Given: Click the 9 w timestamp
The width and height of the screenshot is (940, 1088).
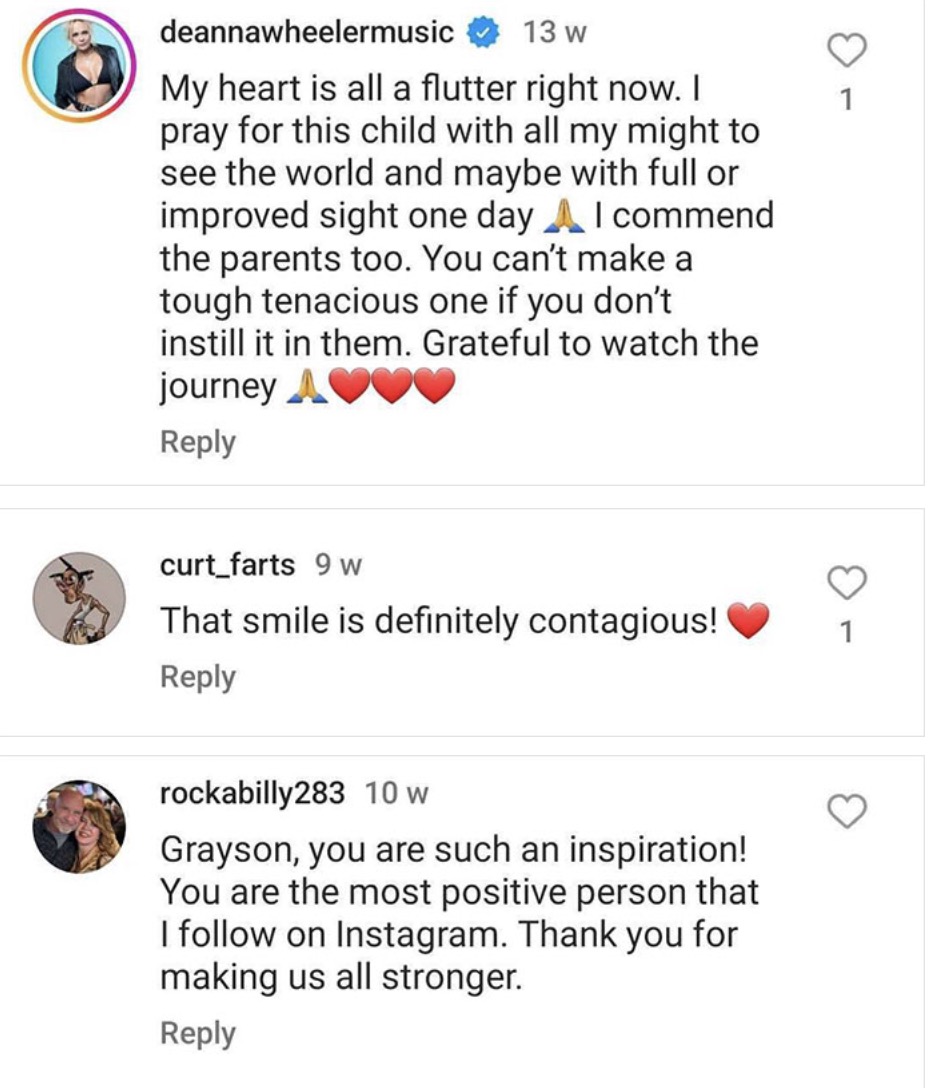Looking at the screenshot, I should [x=338, y=565].
